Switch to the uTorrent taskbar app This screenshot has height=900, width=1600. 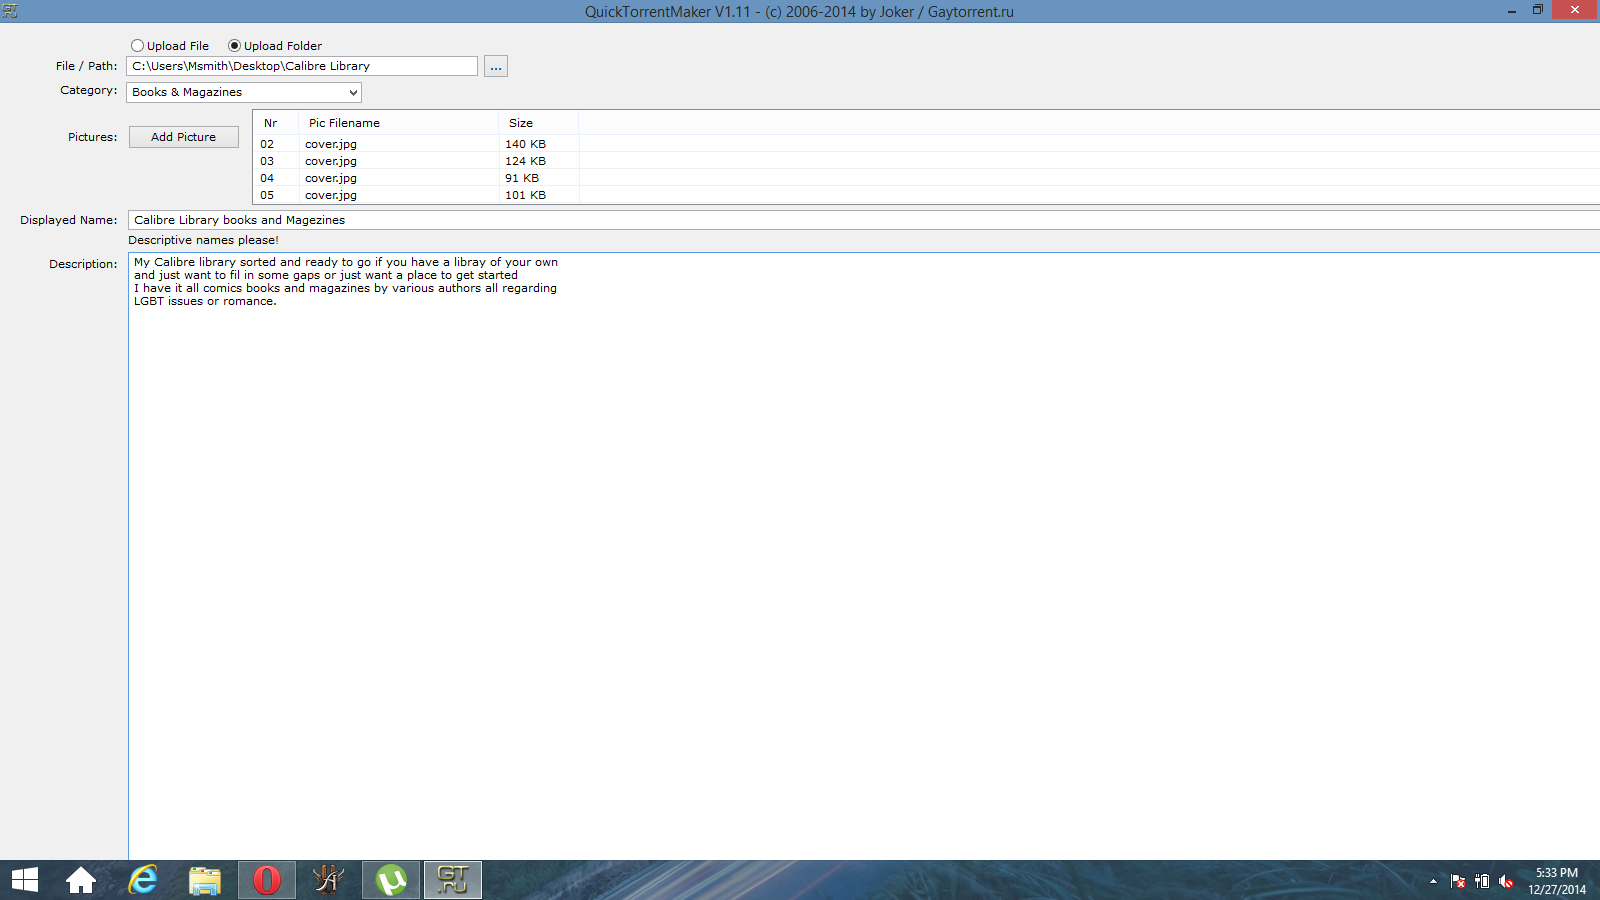391,880
